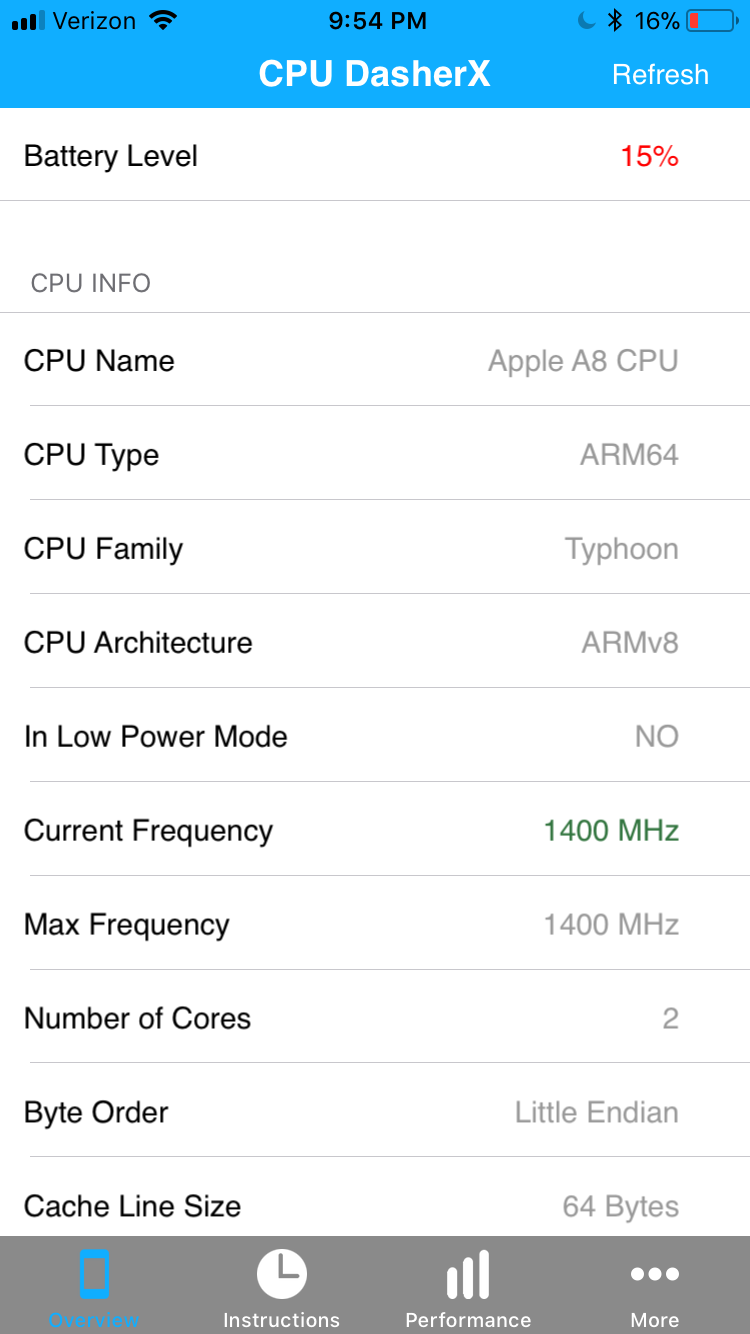Tap the More three-dots icon
This screenshot has width=750, height=1334.
click(x=655, y=1274)
